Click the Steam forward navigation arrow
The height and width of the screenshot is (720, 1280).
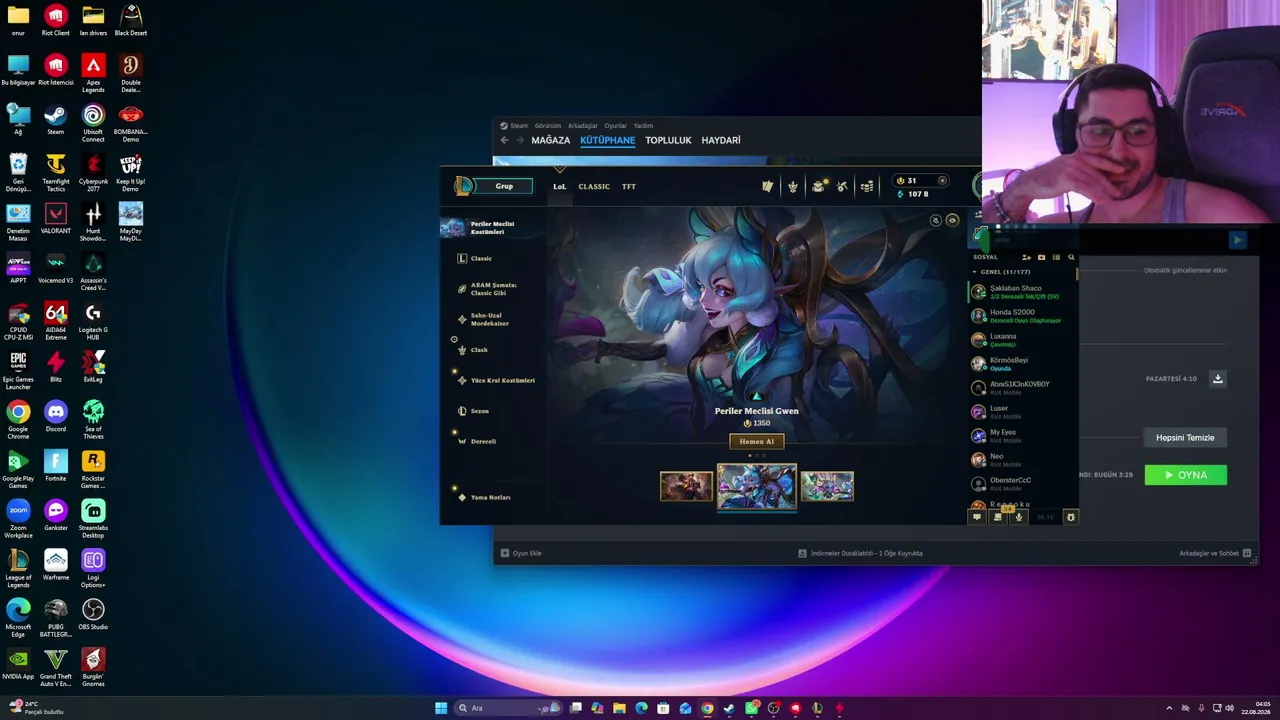(519, 140)
